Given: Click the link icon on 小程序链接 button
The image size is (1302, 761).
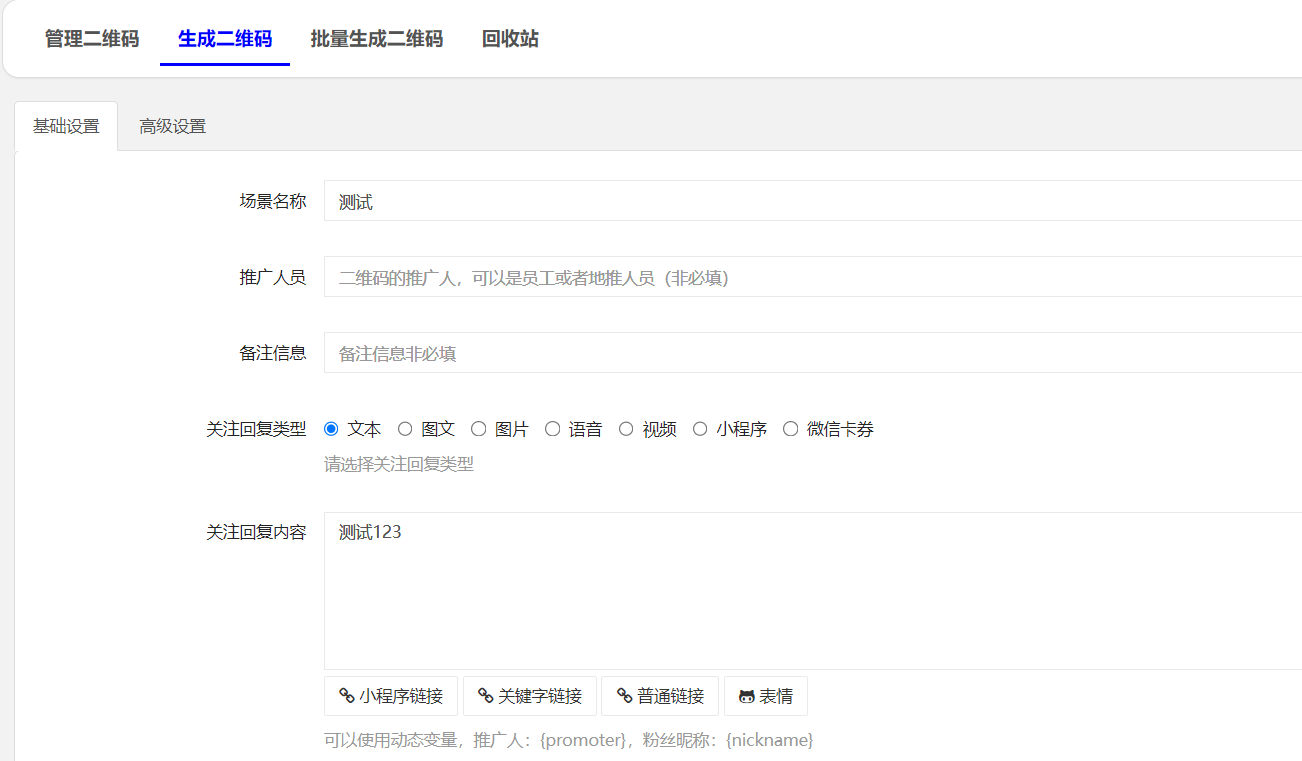Looking at the screenshot, I should (346, 695).
